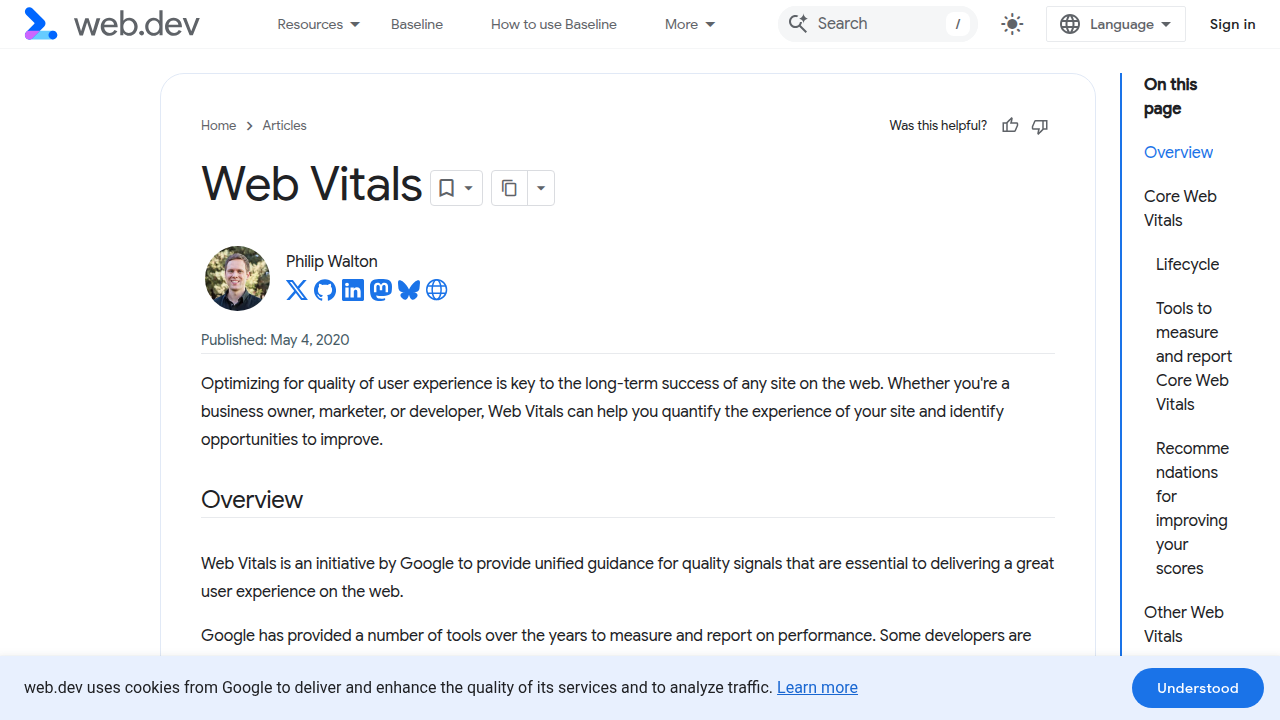Go to the Baseline menu item
The height and width of the screenshot is (720, 1280).
416,24
